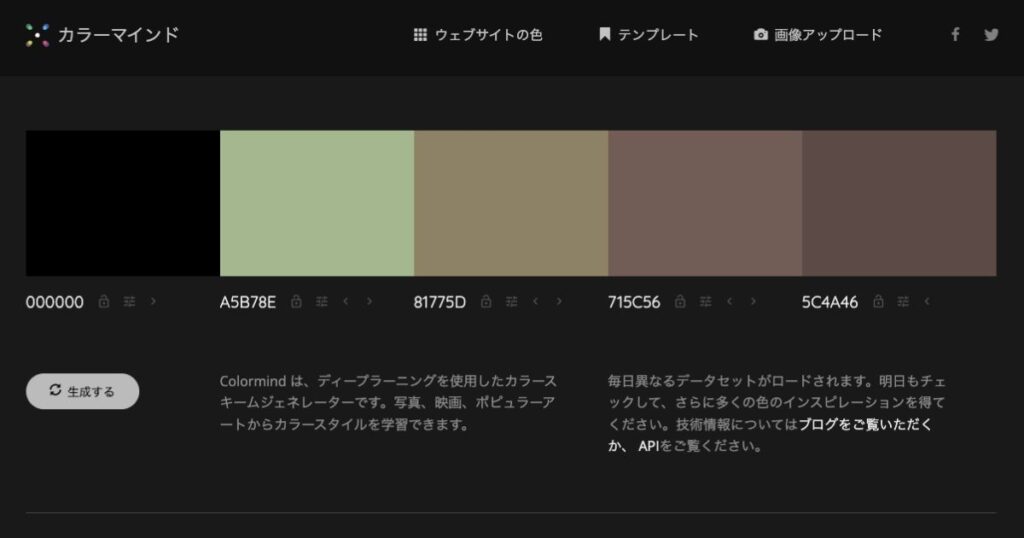Screen dimensions: 1024x538
Task: Open adjust sliders for 5C4A46
Action: click(903, 301)
